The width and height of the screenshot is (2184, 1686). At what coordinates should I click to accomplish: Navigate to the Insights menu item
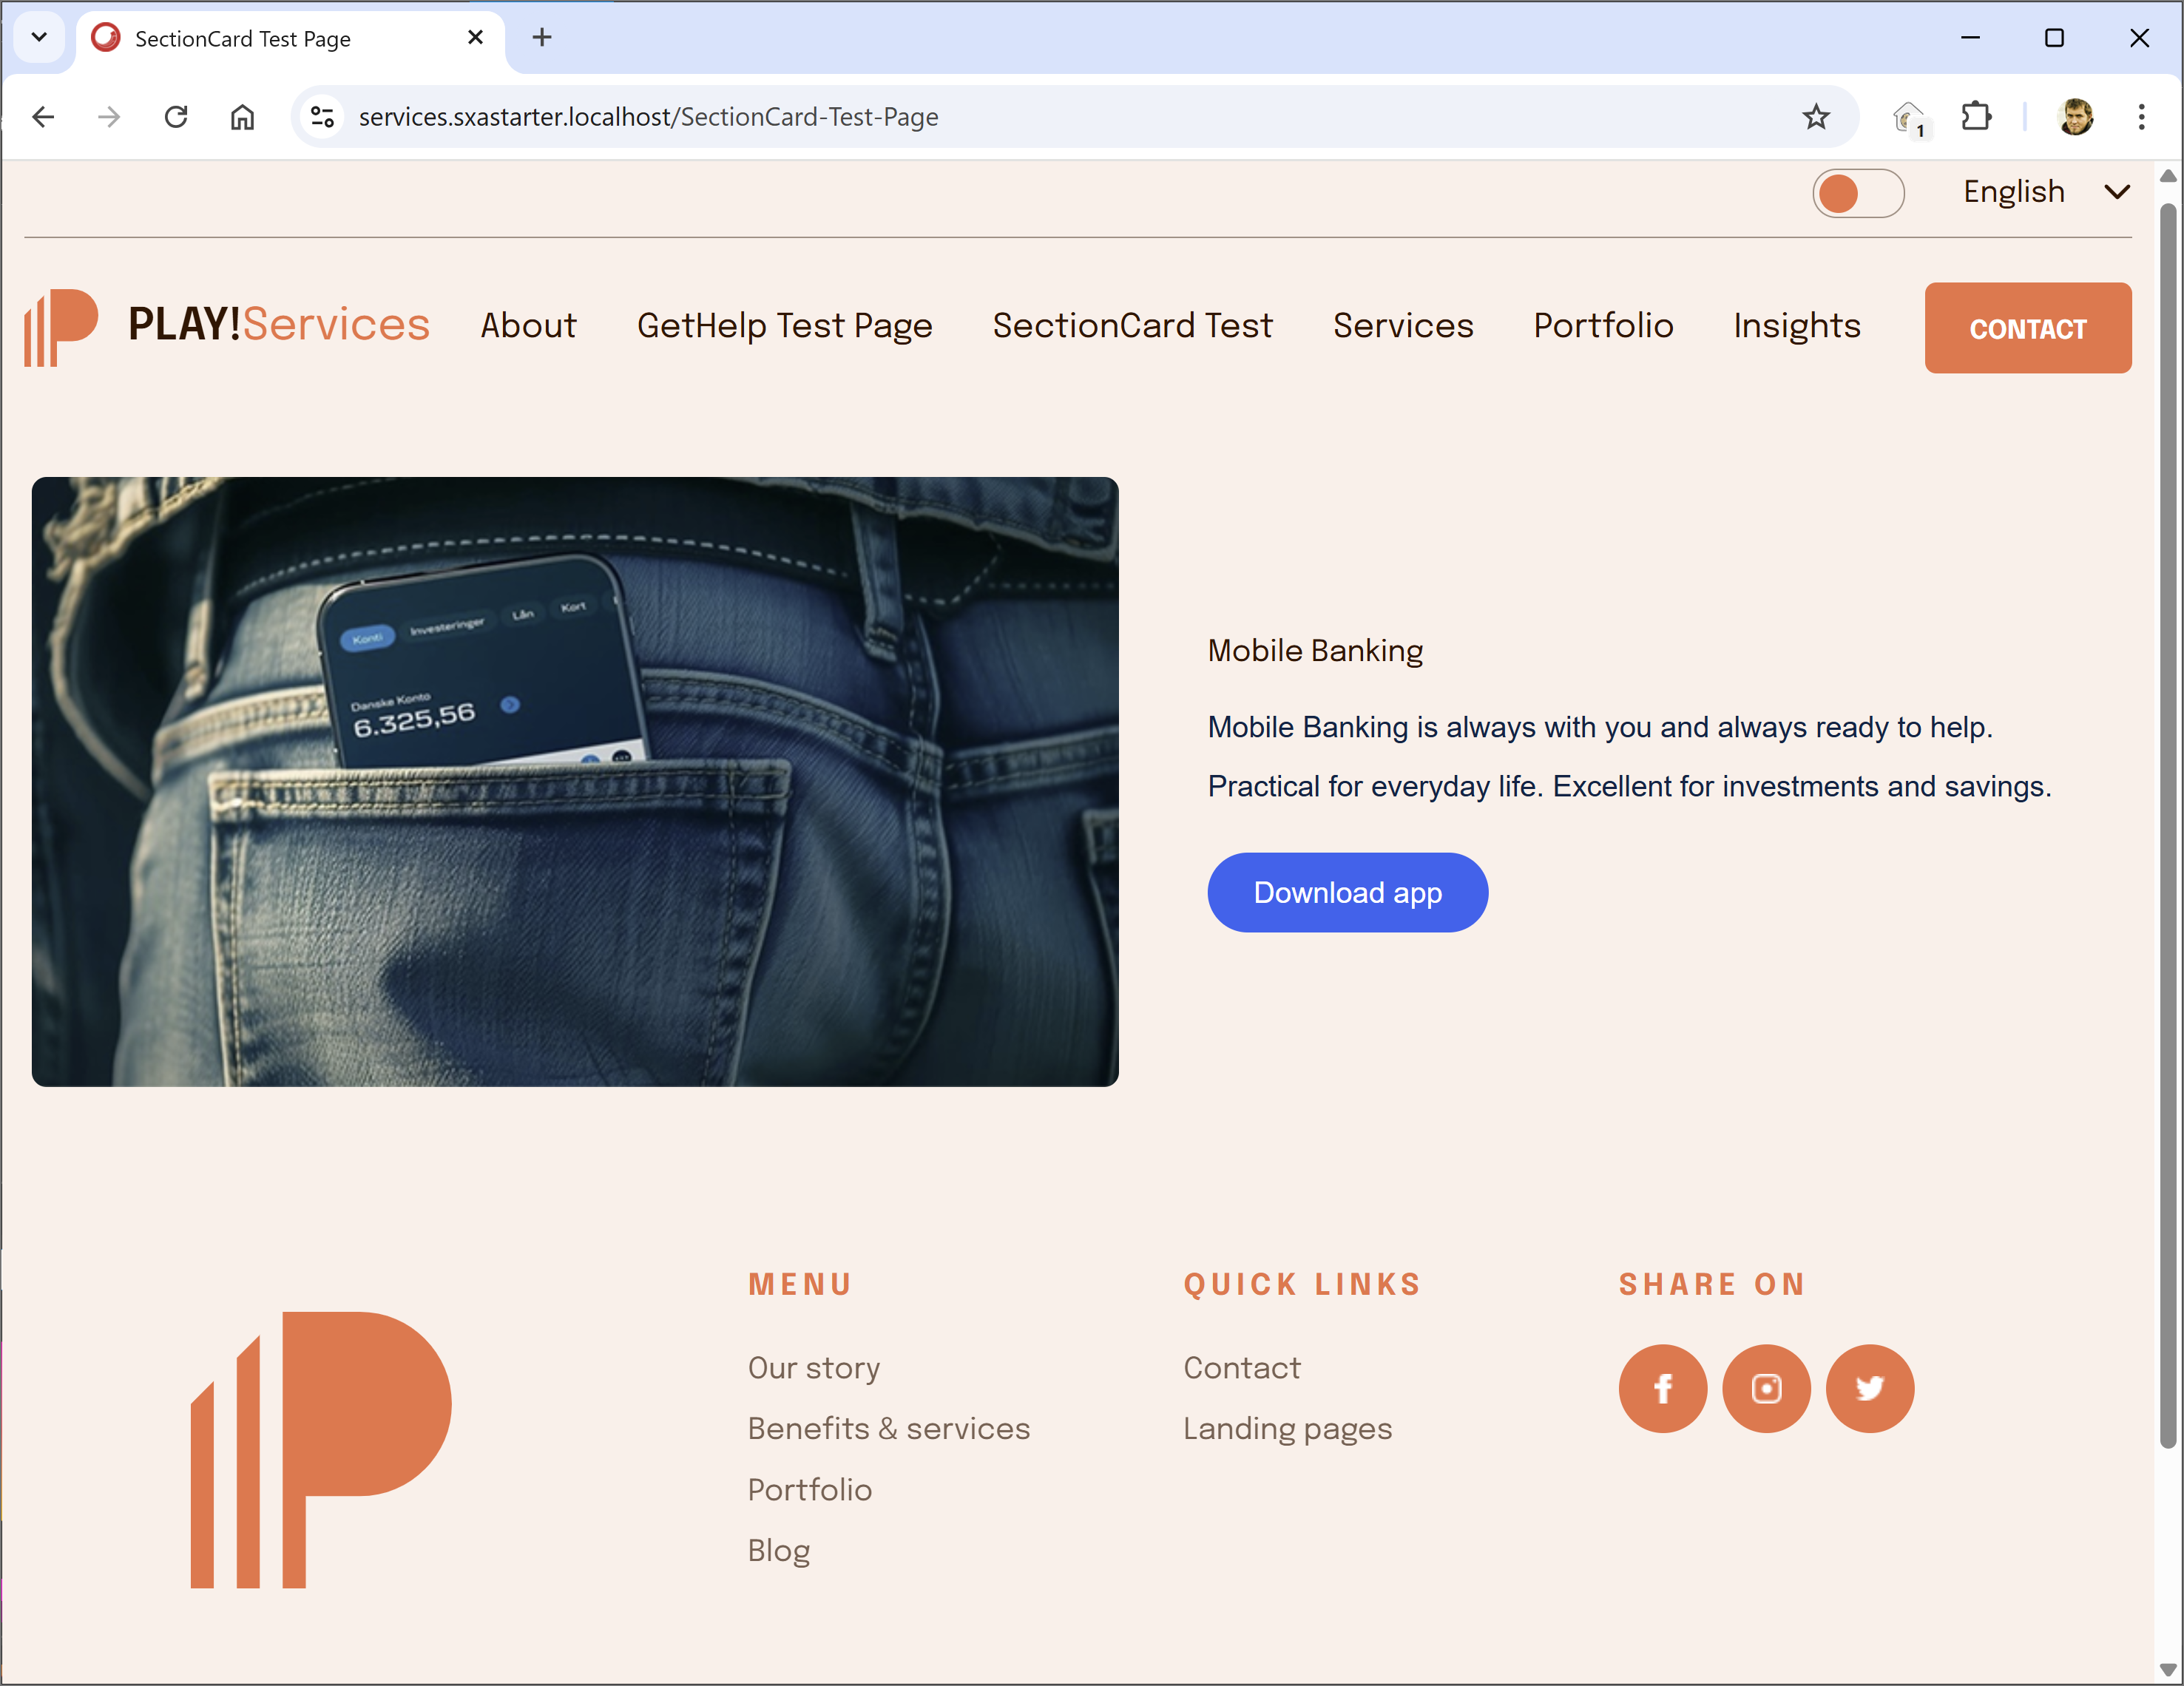coord(1796,326)
